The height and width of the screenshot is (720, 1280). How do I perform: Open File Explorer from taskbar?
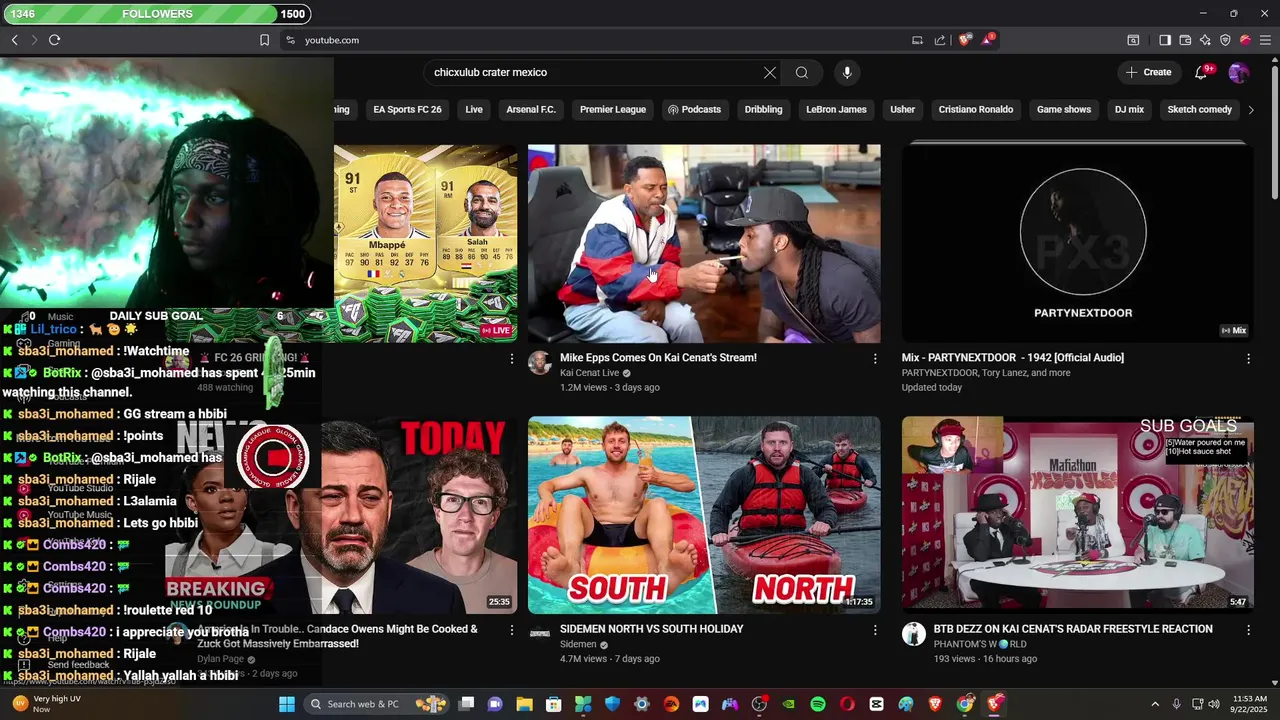[x=525, y=704]
